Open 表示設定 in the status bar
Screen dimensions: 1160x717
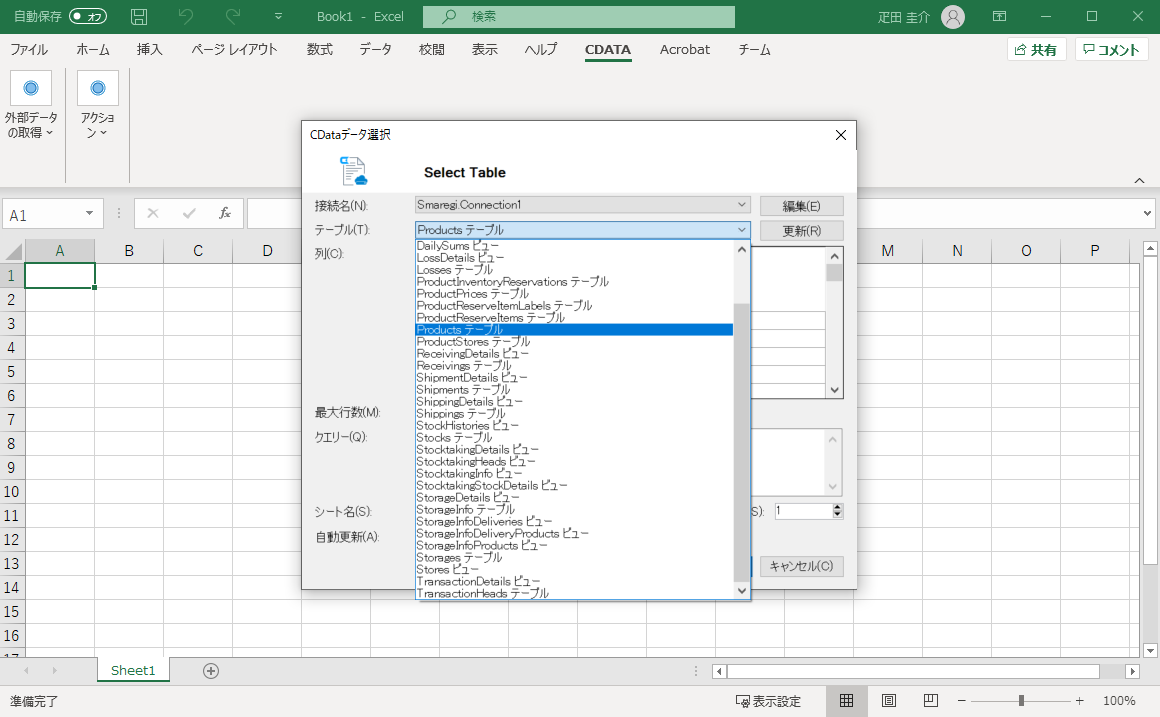[770, 700]
